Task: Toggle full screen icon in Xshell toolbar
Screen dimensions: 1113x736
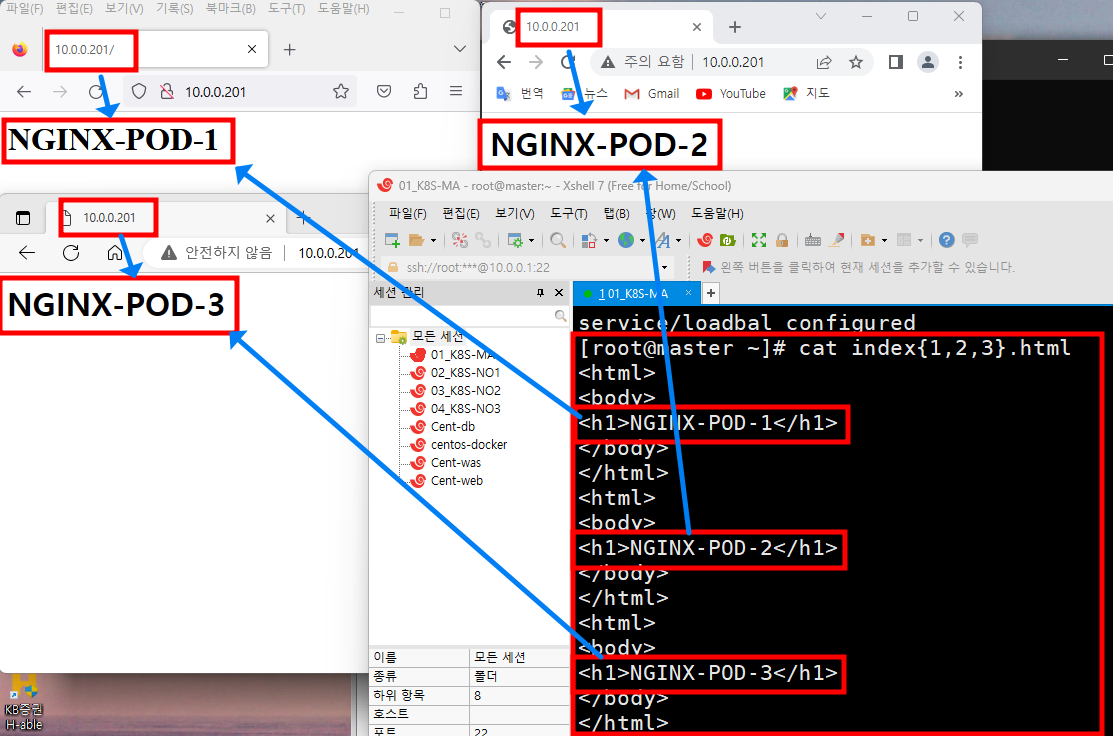Action: tap(759, 241)
